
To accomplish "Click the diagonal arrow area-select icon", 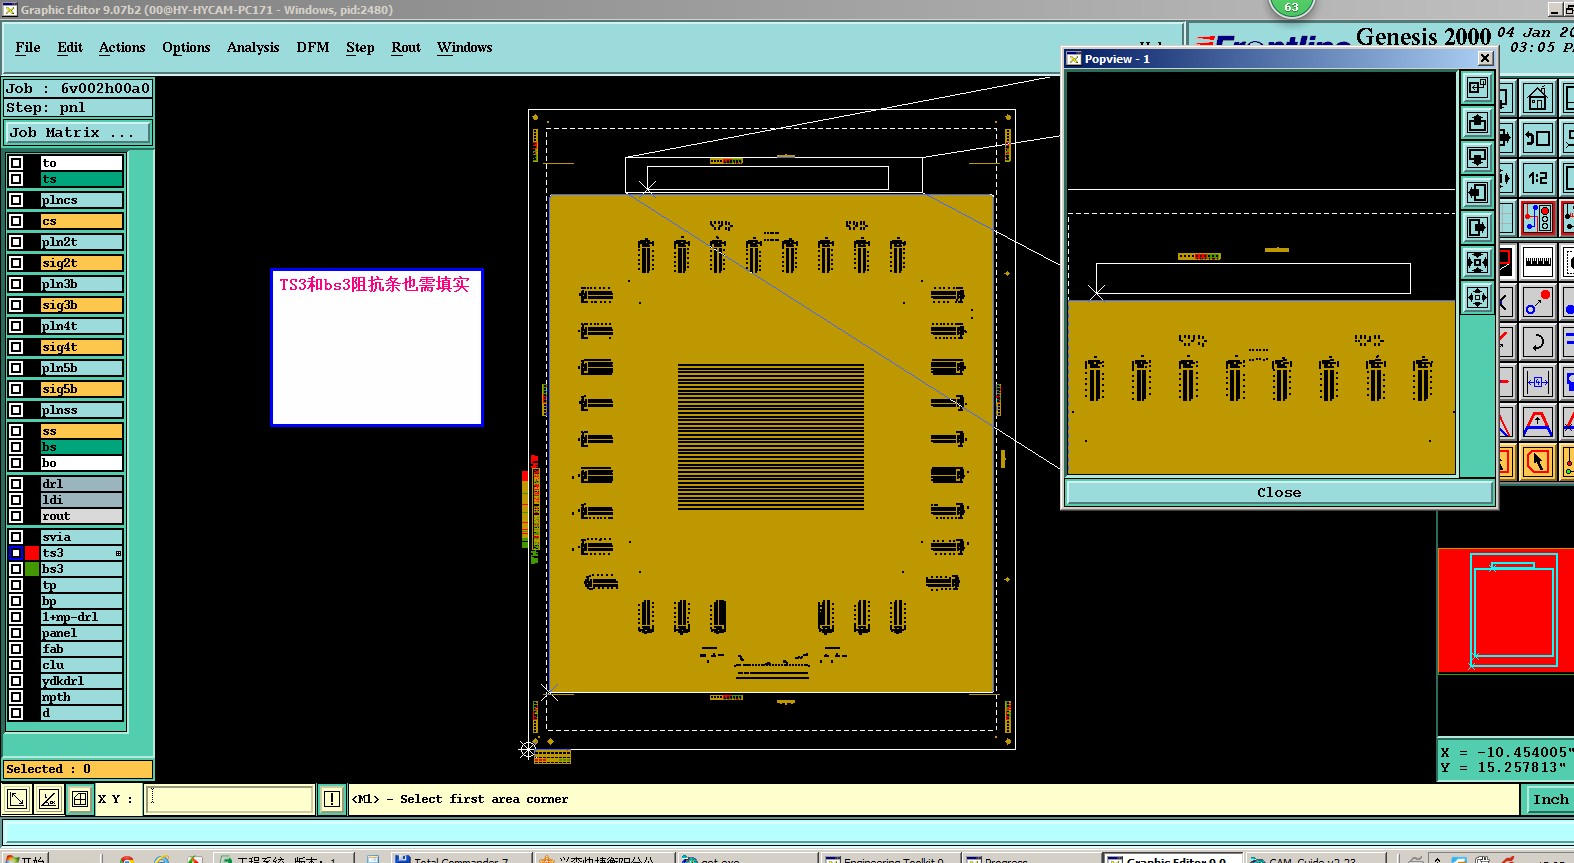I will (17, 799).
